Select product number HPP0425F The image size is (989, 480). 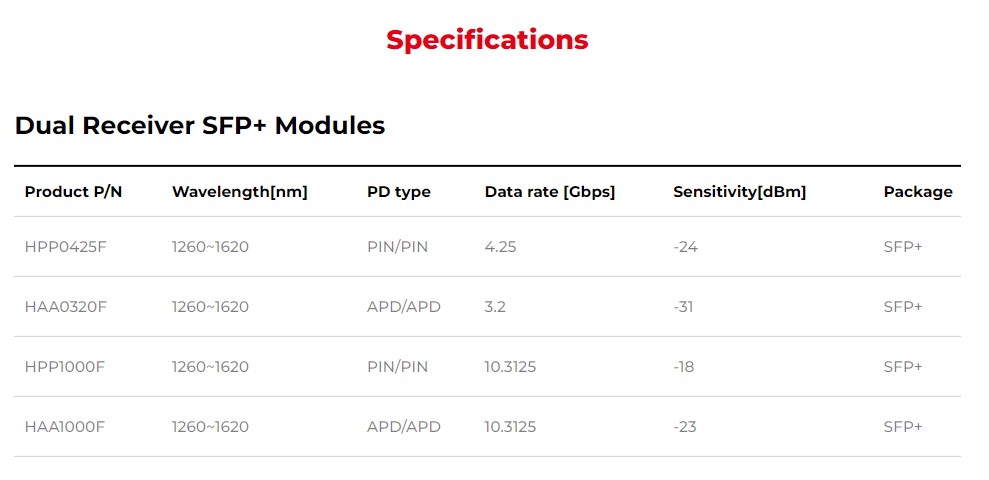coord(65,247)
